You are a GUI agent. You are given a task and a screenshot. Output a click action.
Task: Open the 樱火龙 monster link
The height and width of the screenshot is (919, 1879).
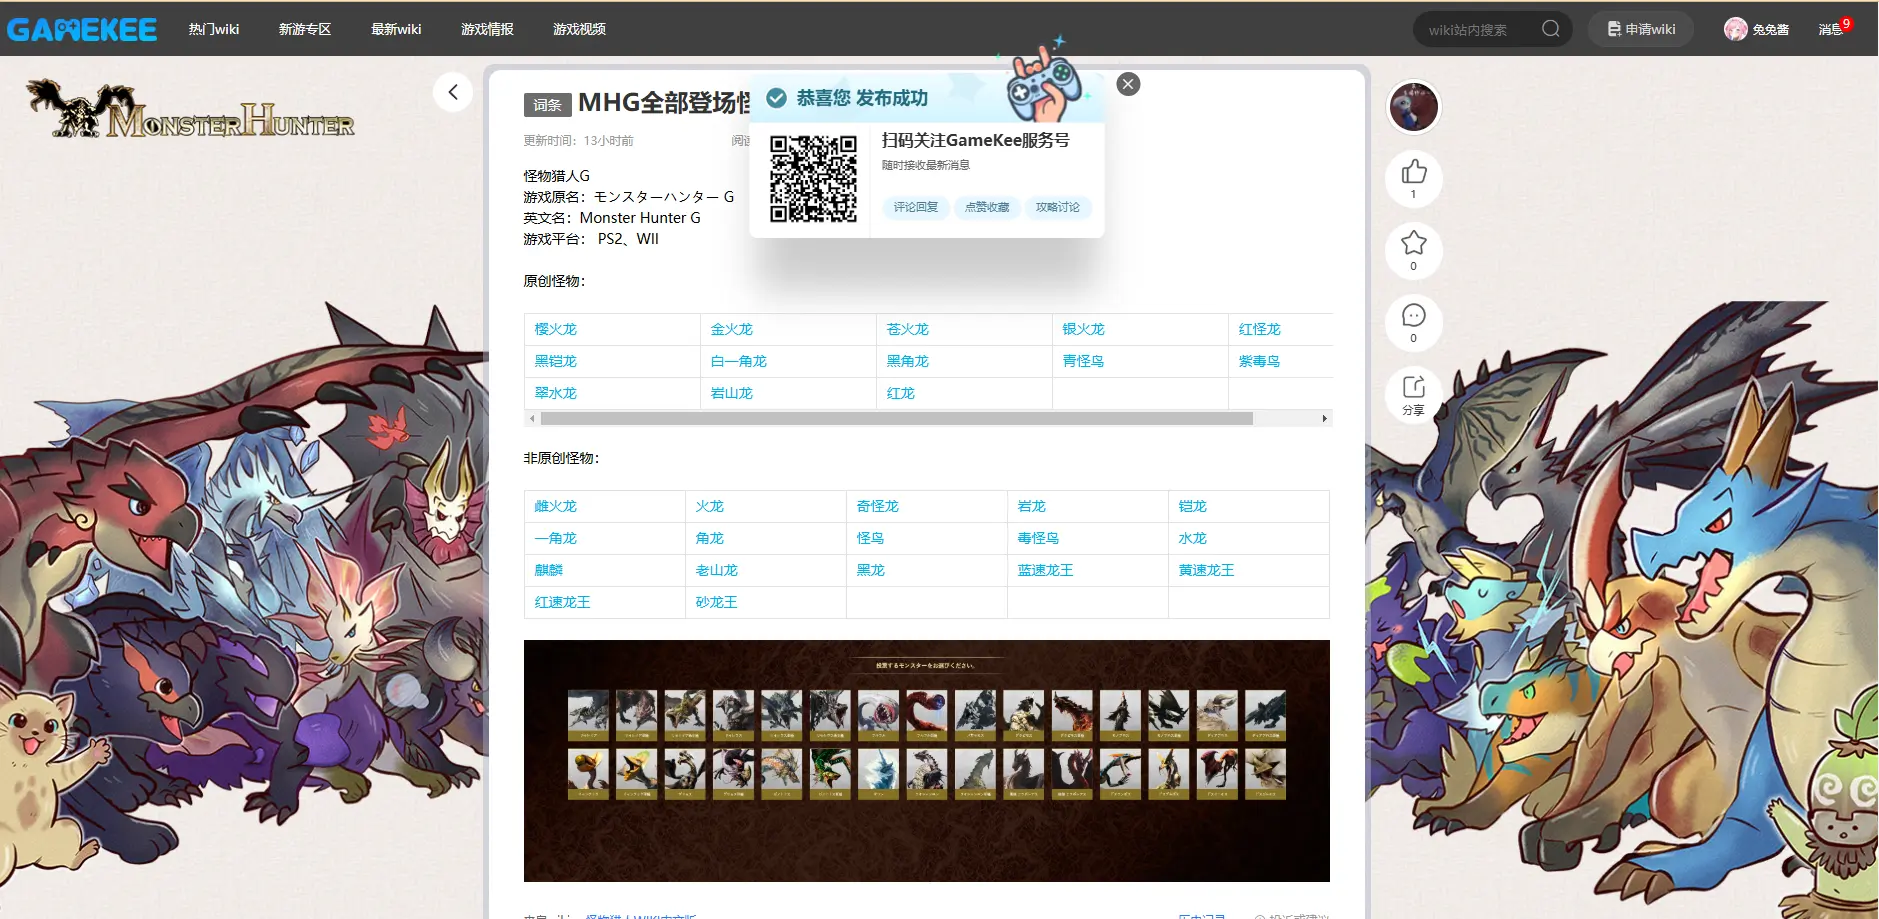(556, 329)
